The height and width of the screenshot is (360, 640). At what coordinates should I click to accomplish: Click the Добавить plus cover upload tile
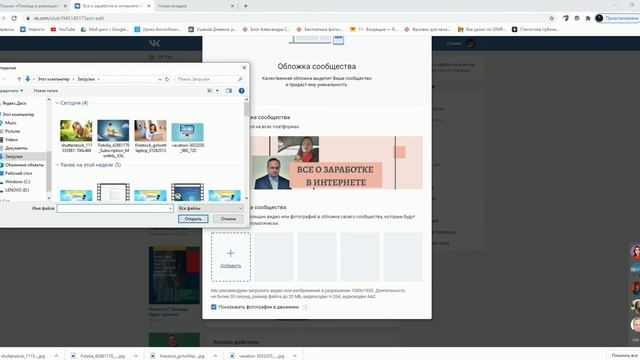[x=231, y=257]
